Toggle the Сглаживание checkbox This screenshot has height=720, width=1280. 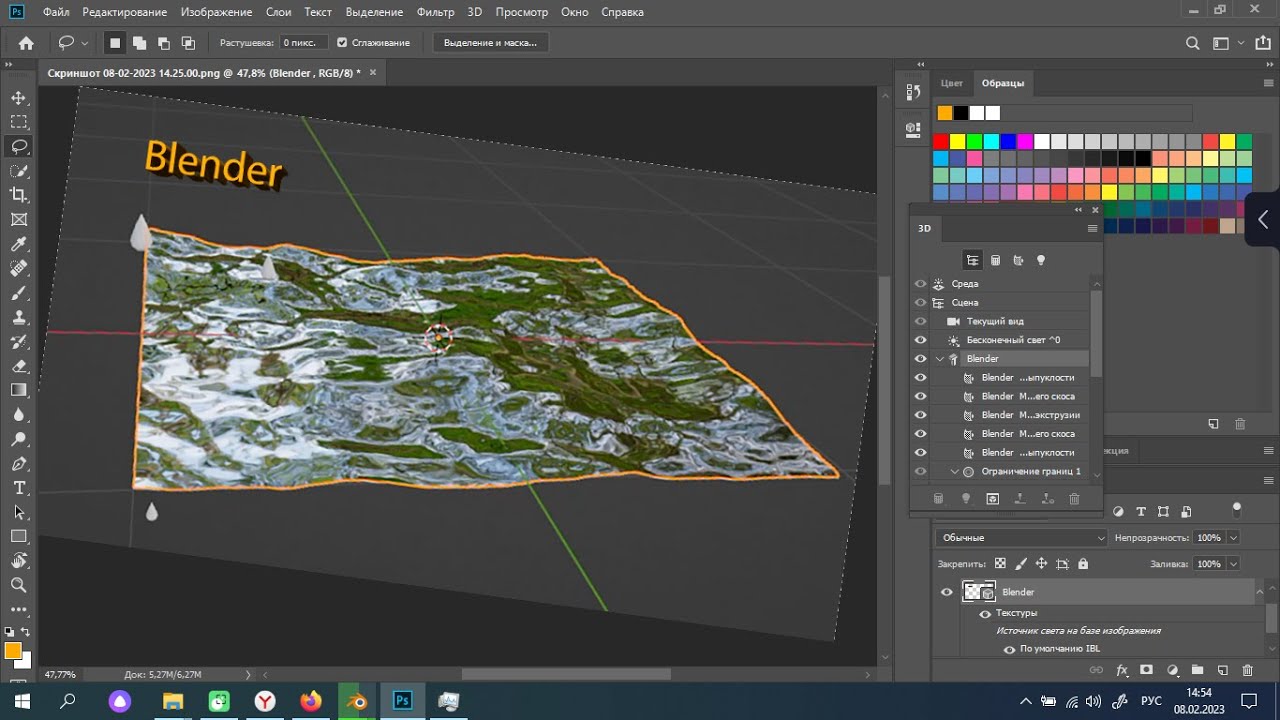click(342, 43)
